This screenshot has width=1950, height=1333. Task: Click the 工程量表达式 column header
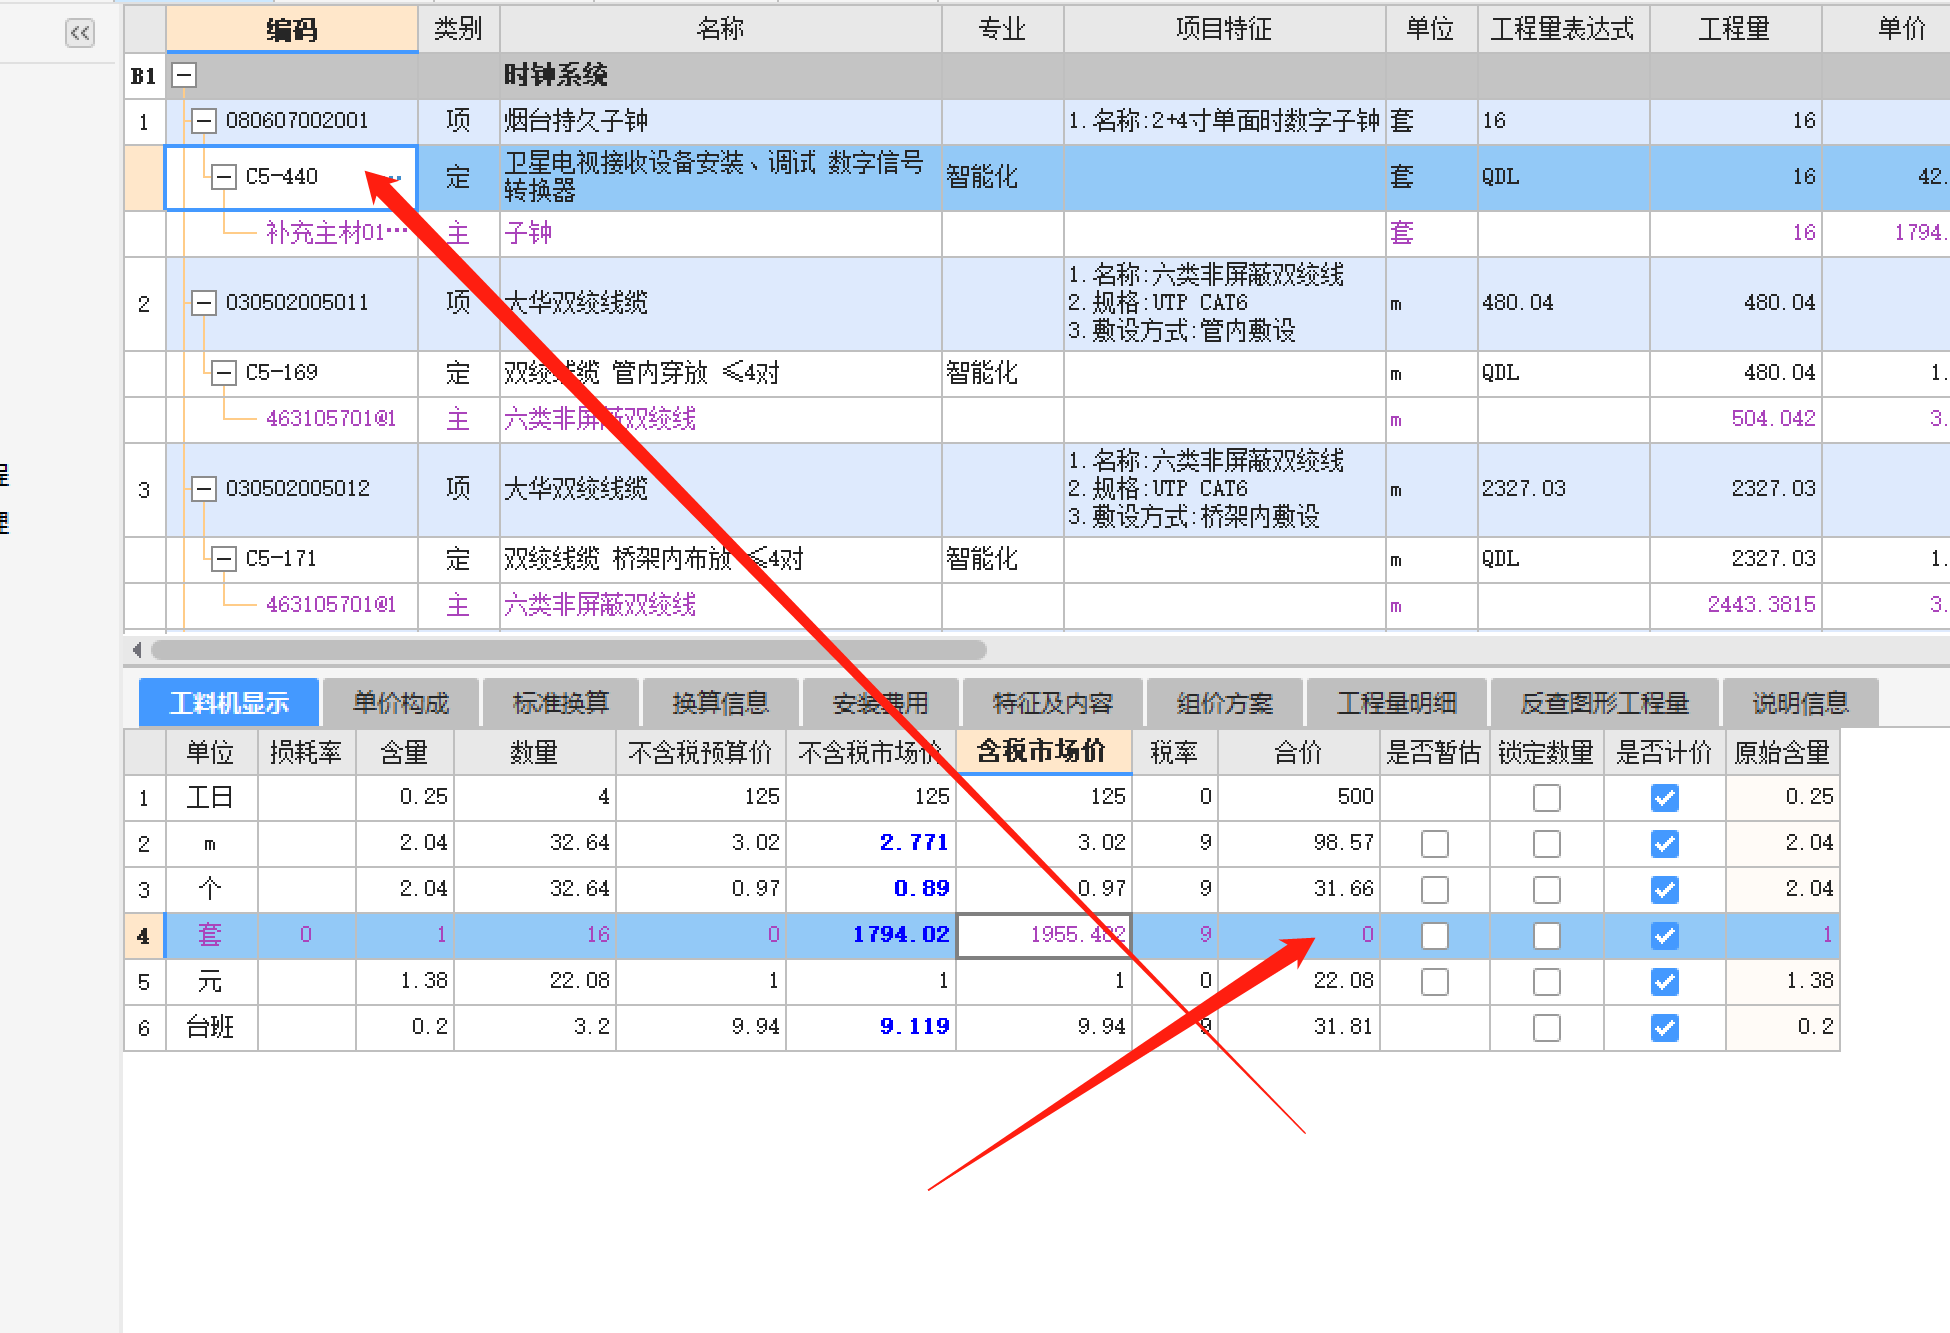[x=1563, y=29]
